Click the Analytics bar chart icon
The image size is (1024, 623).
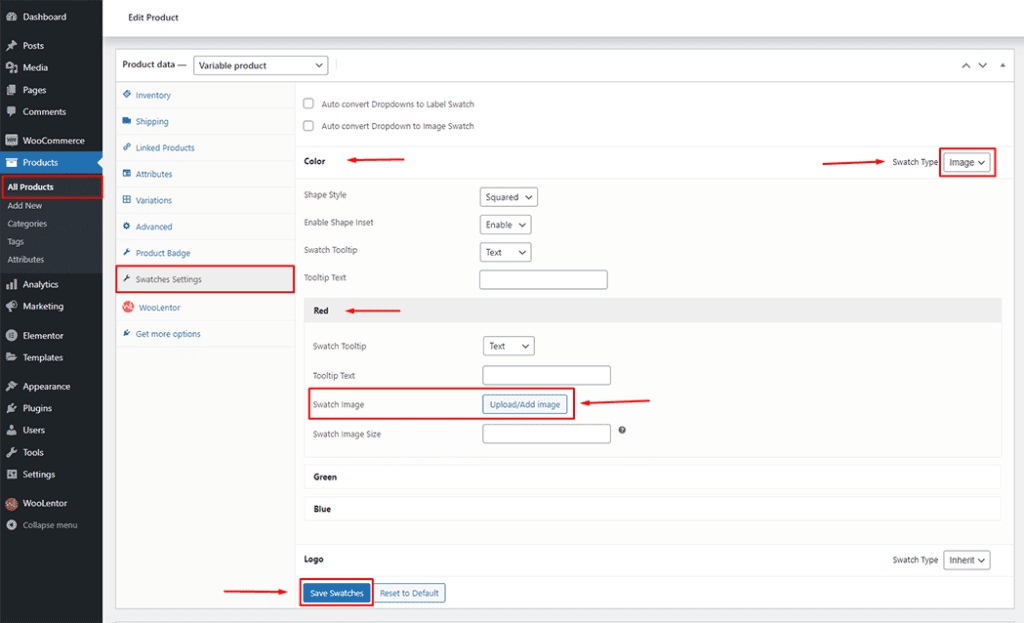coord(11,285)
